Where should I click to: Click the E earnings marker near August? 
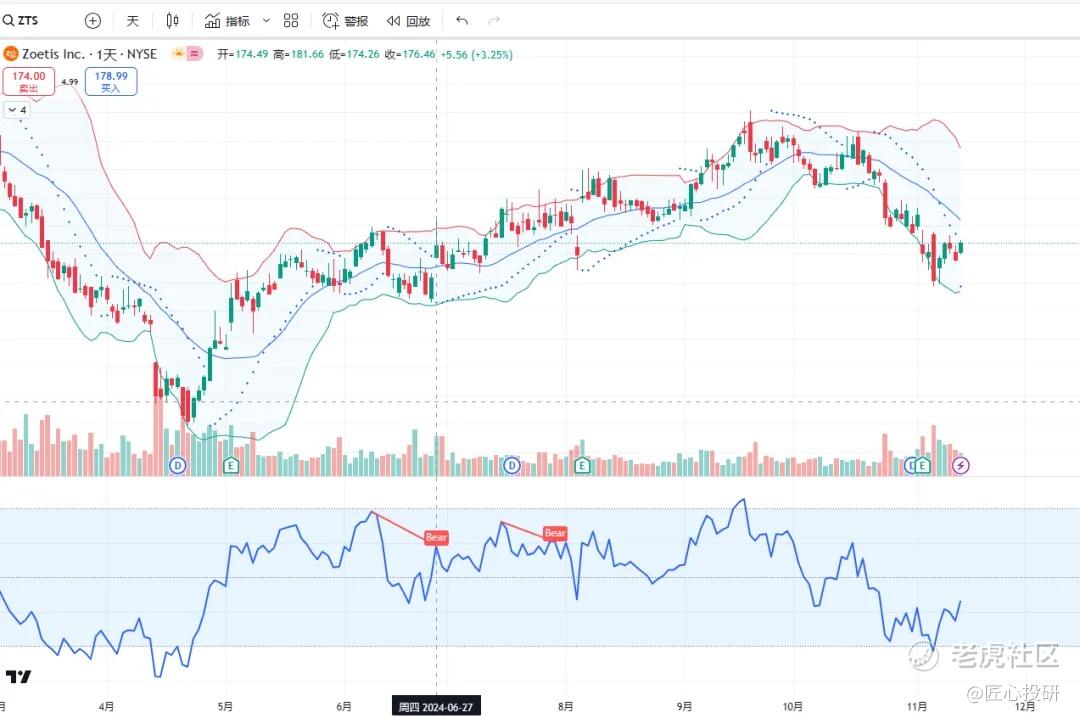click(582, 465)
